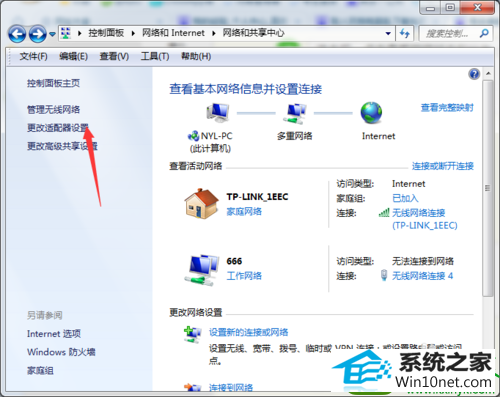
Task: Open 无线网络连接 4 link
Action: pos(422,276)
